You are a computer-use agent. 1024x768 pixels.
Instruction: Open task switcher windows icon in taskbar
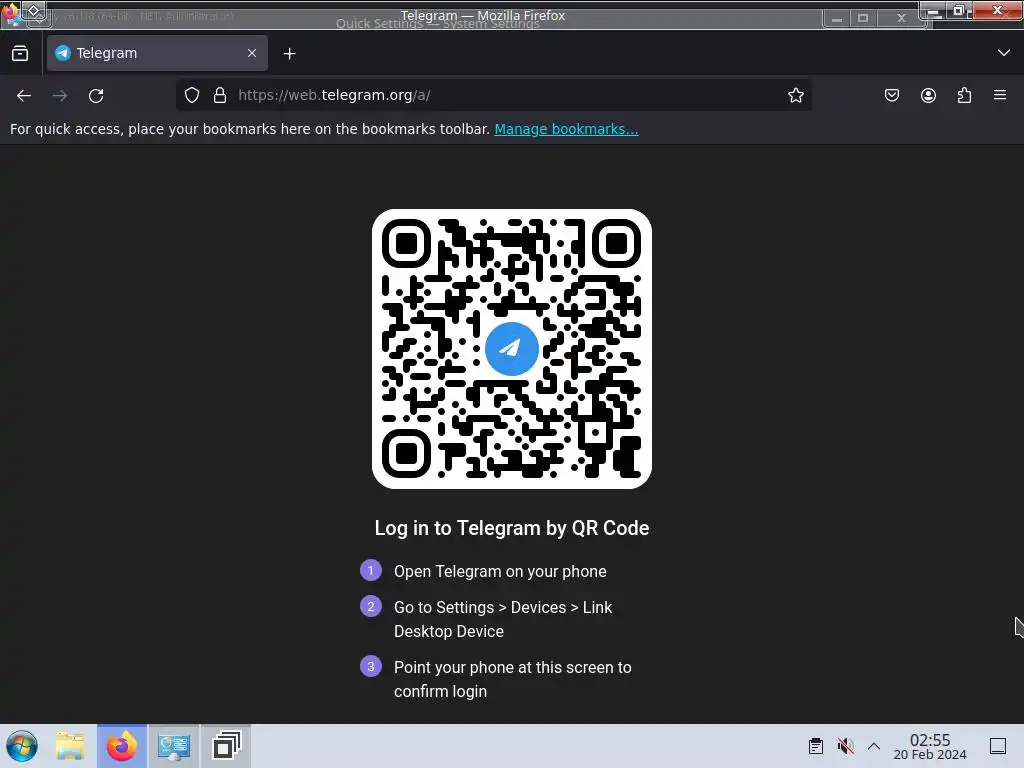(226, 746)
